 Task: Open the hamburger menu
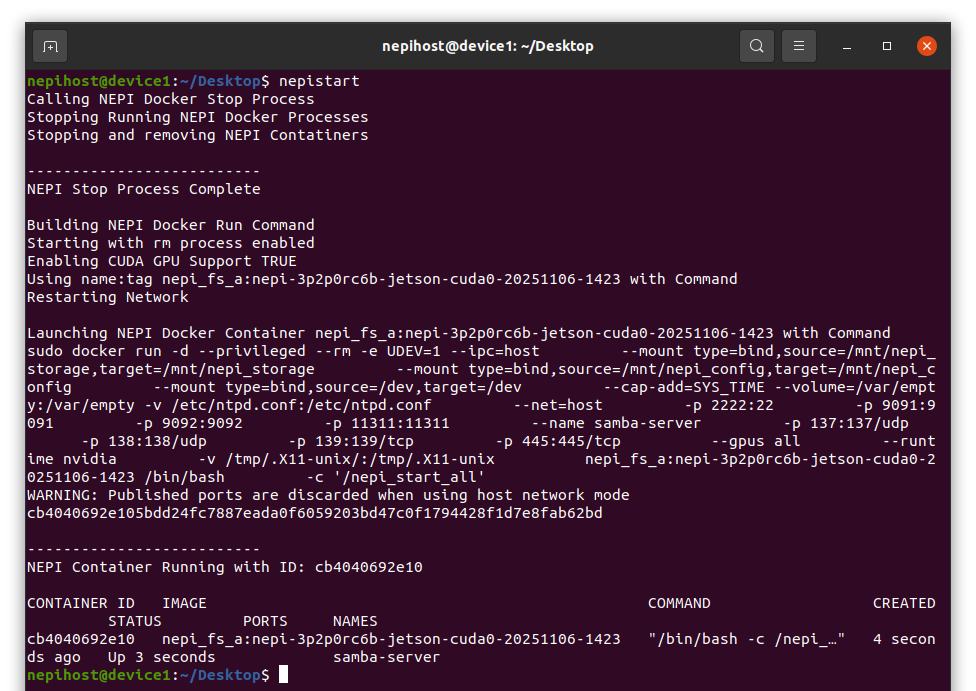[798, 46]
